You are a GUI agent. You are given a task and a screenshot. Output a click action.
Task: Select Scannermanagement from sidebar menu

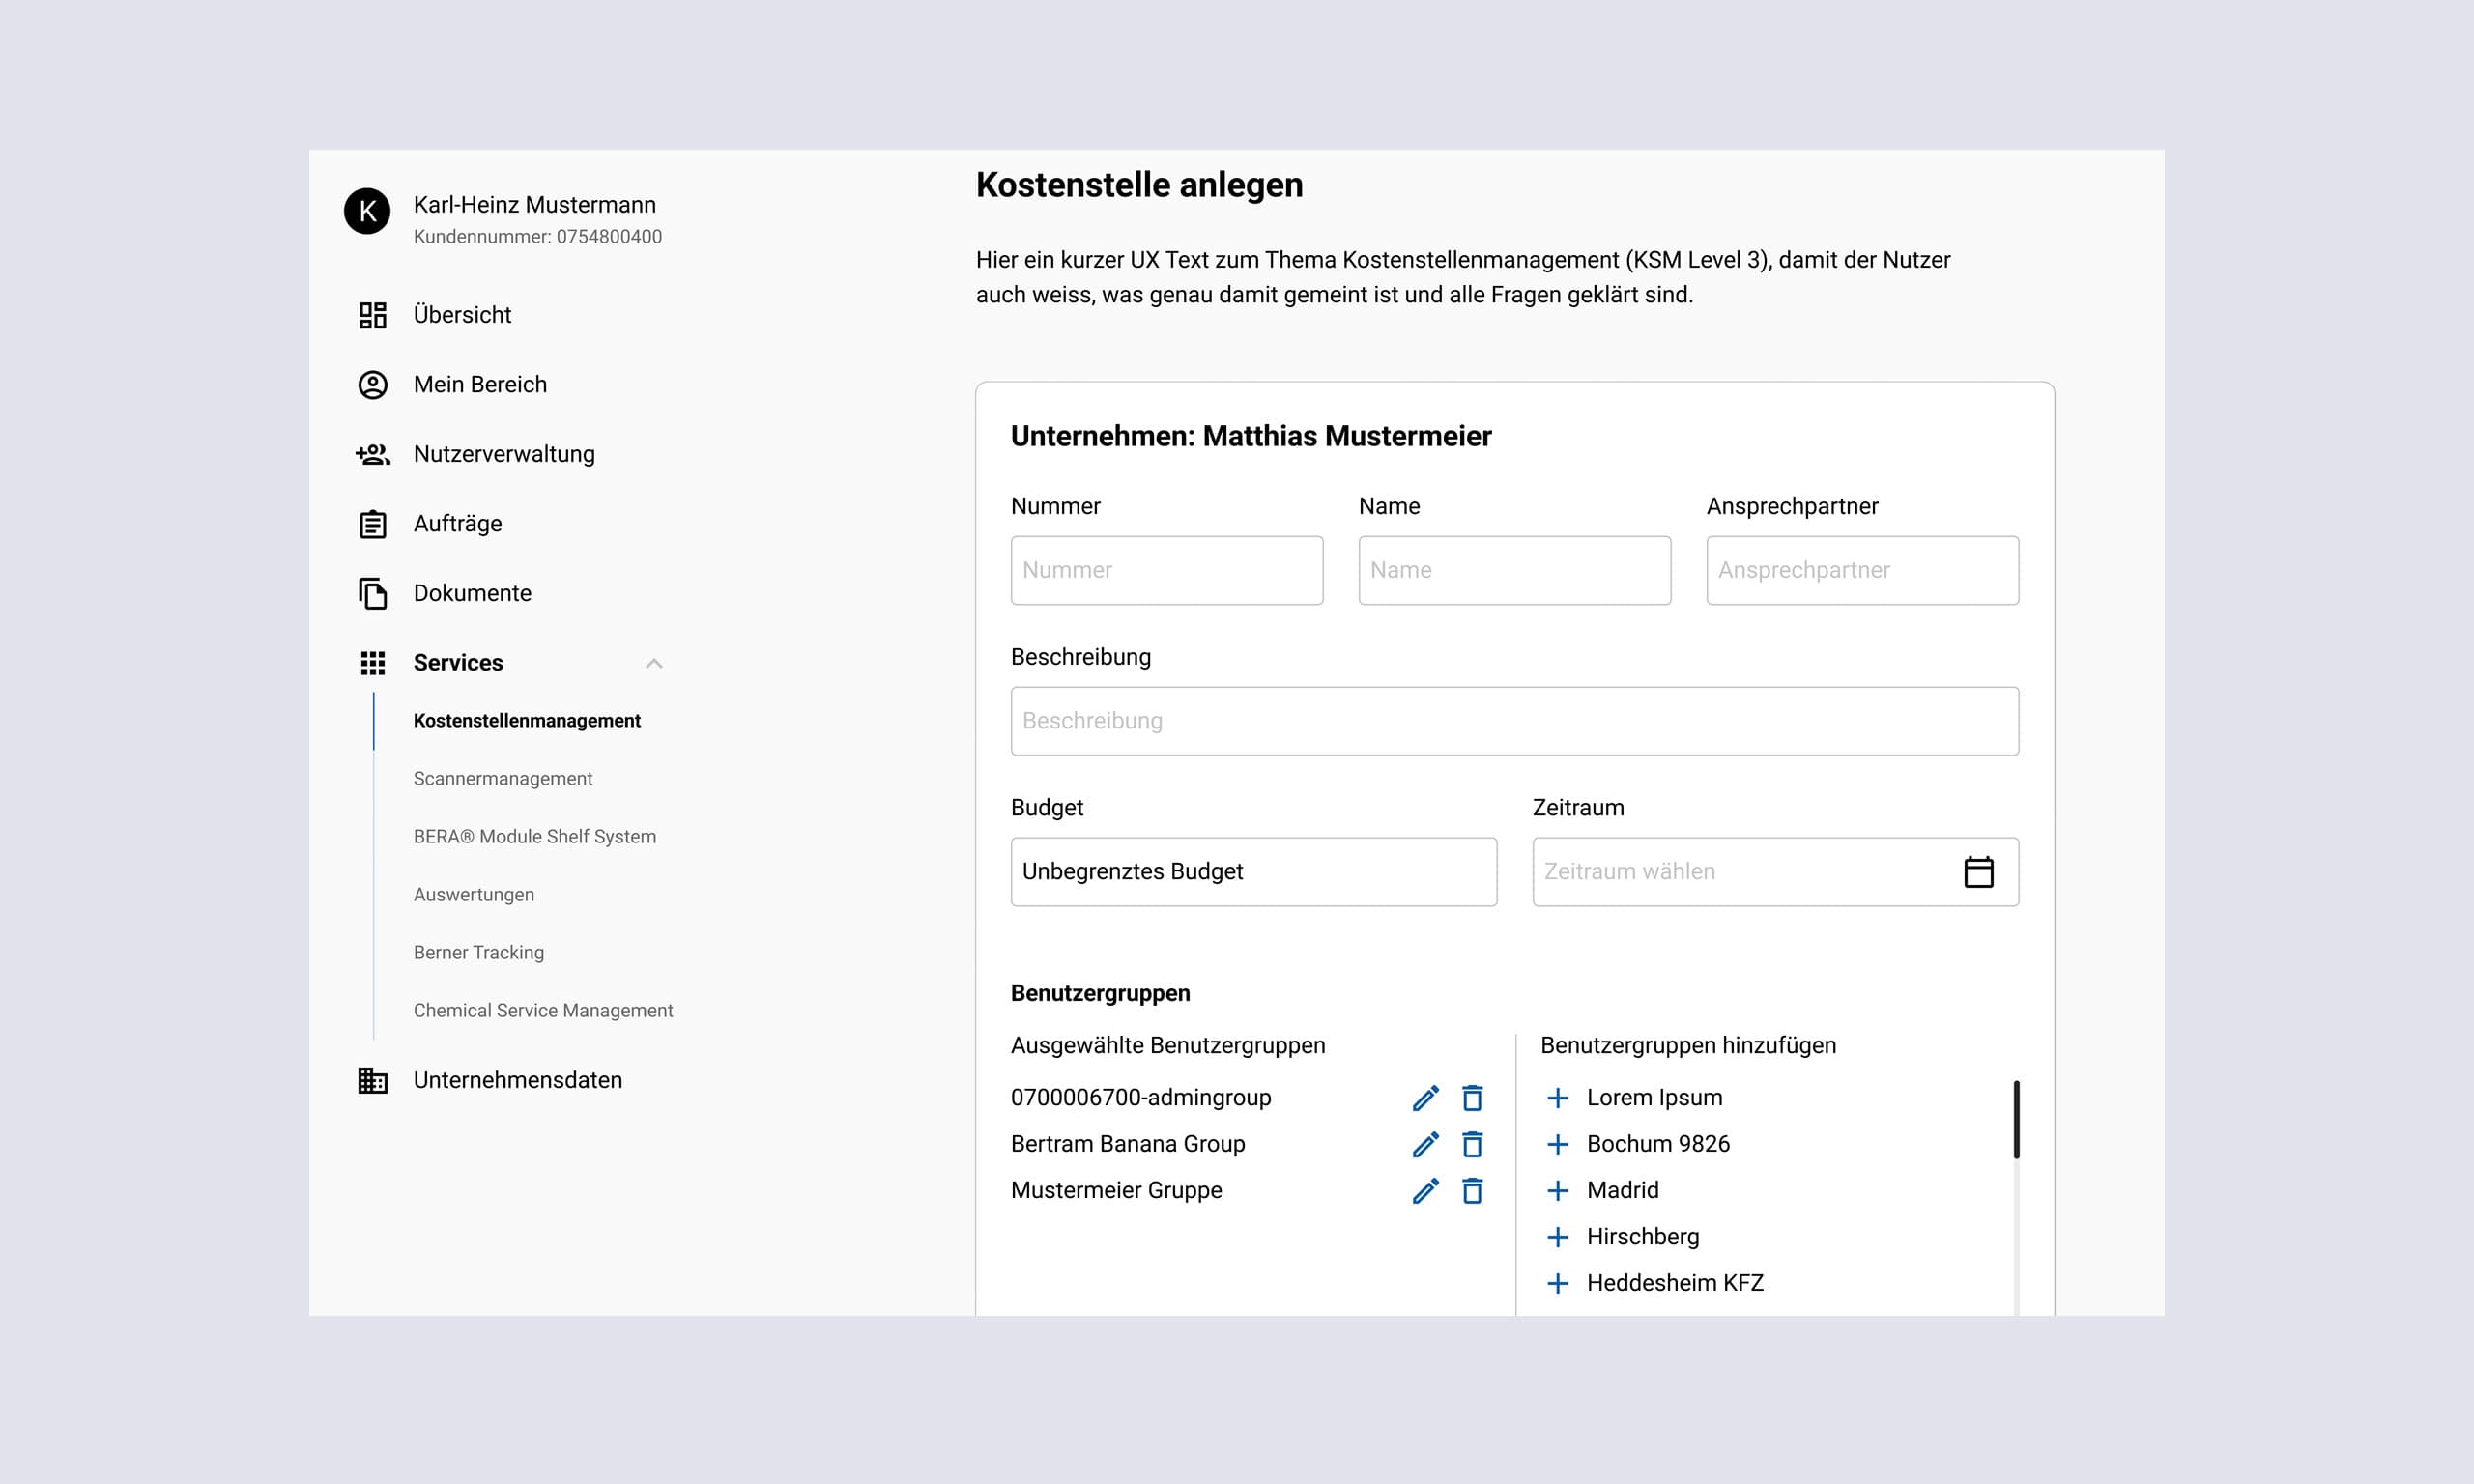(502, 778)
